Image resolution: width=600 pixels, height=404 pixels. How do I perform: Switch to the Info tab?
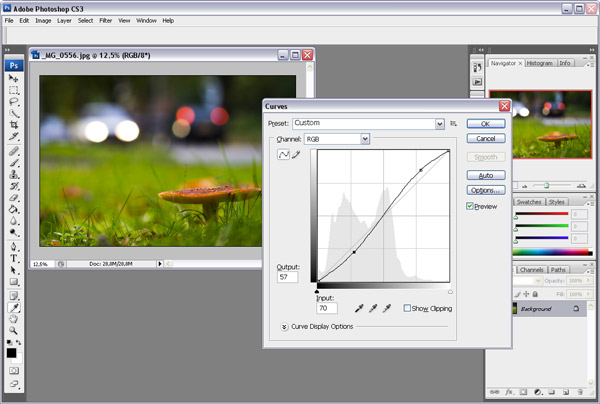click(x=565, y=63)
